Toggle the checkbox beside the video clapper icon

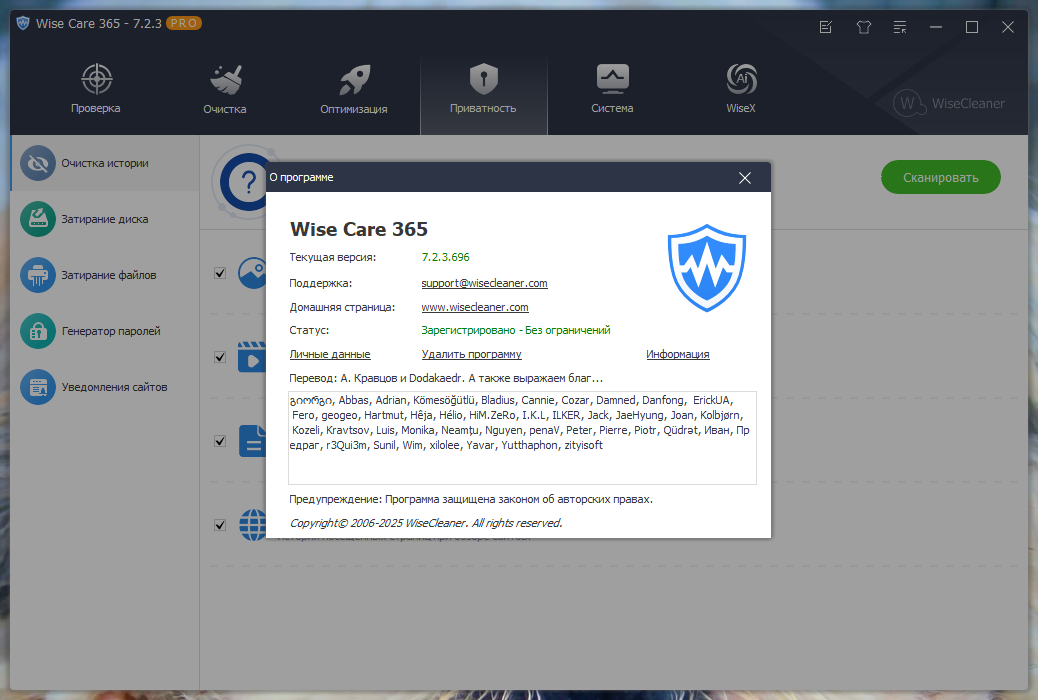[x=220, y=357]
